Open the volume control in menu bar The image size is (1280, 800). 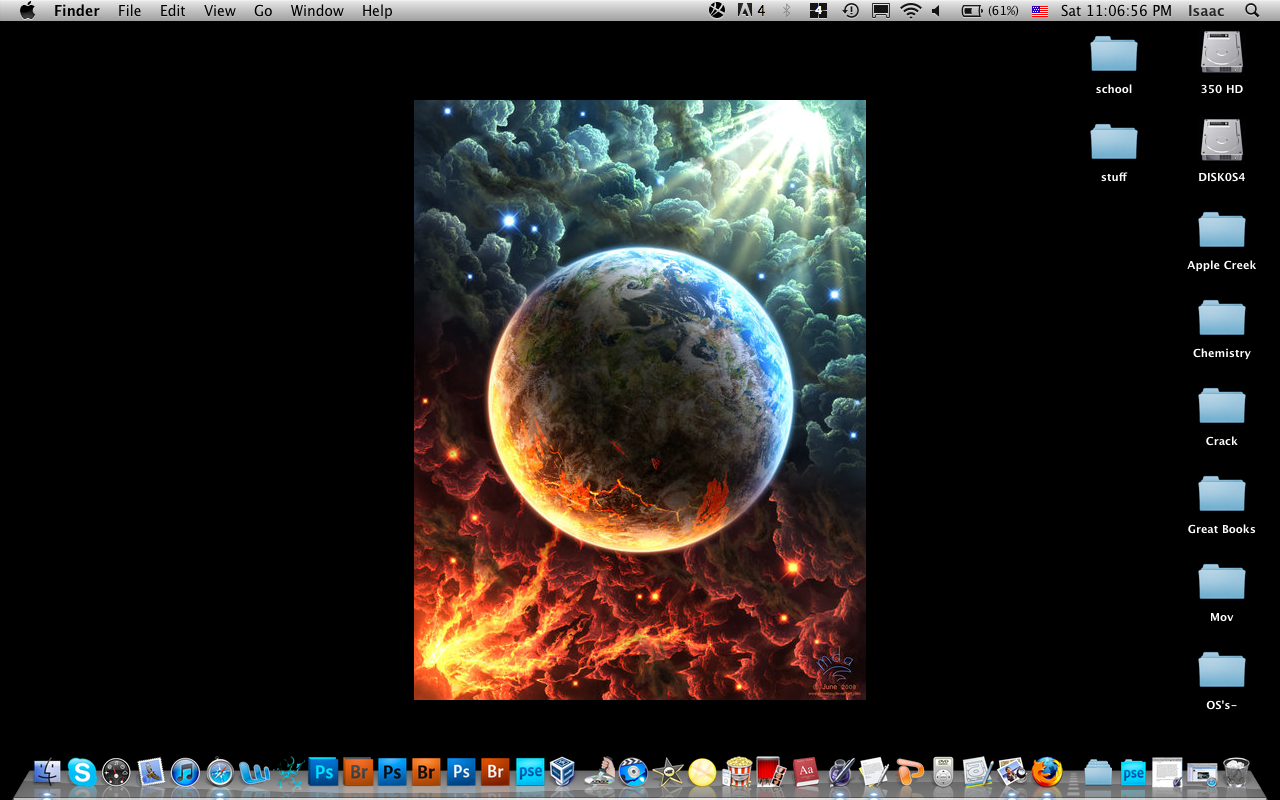coord(937,11)
